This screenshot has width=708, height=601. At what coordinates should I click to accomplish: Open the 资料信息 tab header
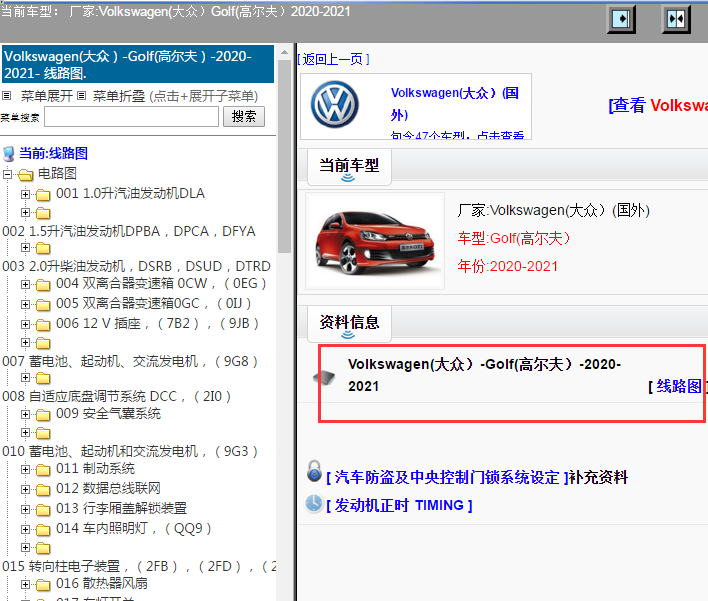pos(349,324)
